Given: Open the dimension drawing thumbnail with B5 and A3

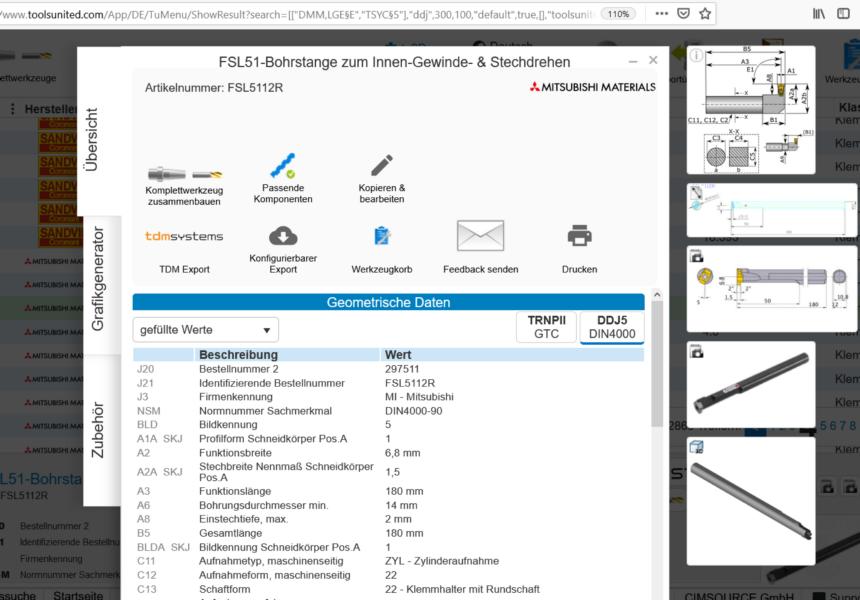Looking at the screenshot, I should (x=751, y=110).
